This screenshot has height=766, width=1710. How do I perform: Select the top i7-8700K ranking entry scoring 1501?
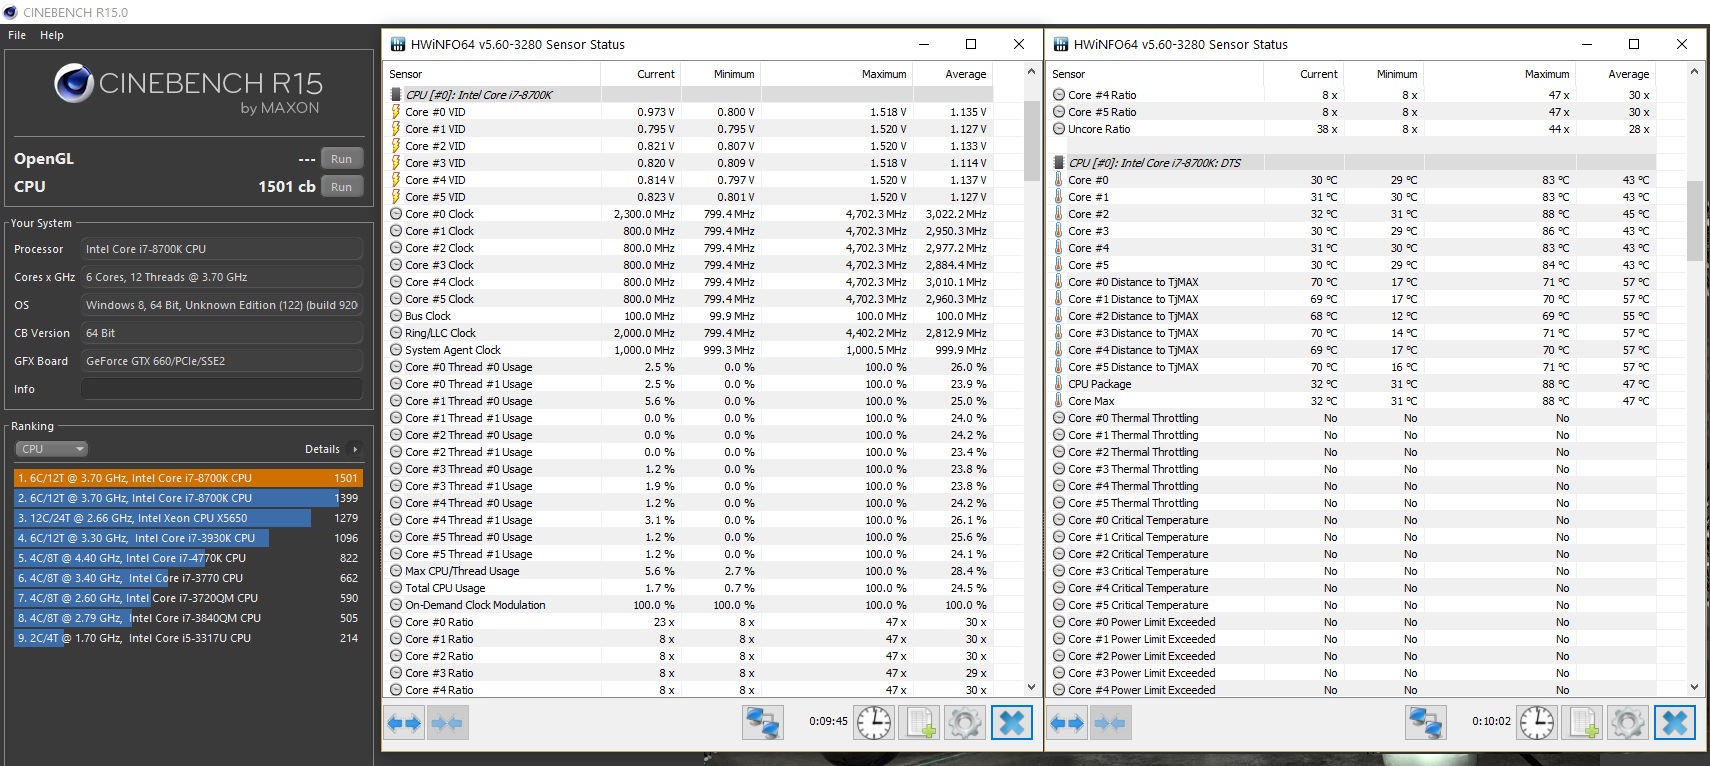[188, 478]
